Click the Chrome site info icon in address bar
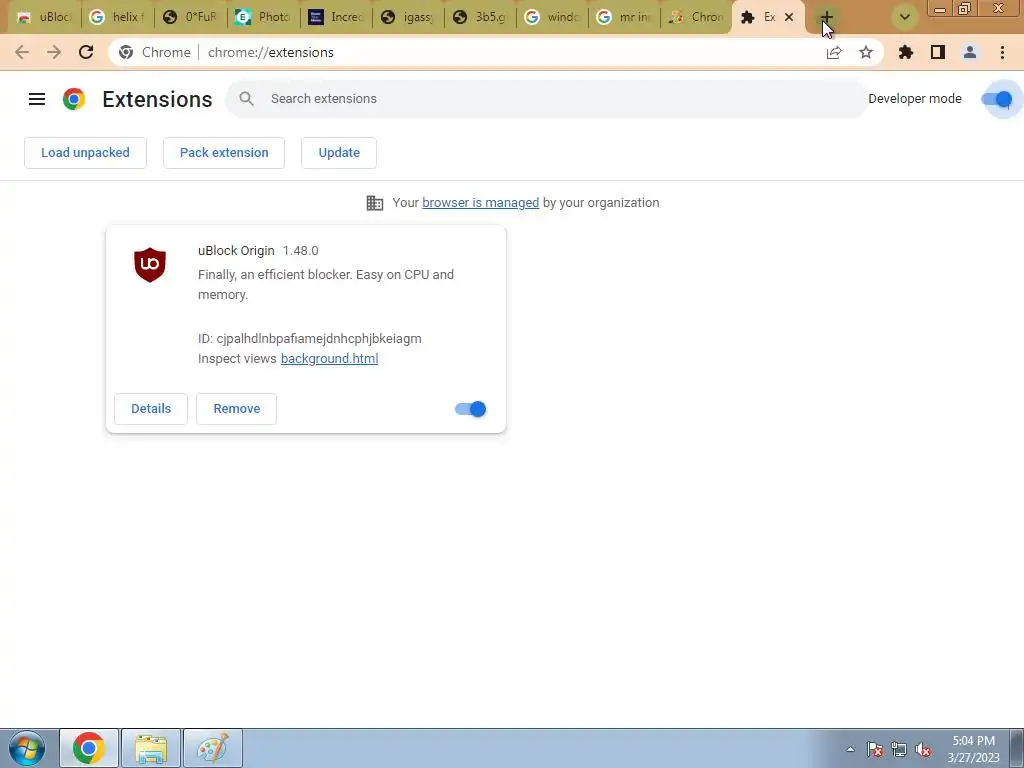1024x768 pixels. 126,52
